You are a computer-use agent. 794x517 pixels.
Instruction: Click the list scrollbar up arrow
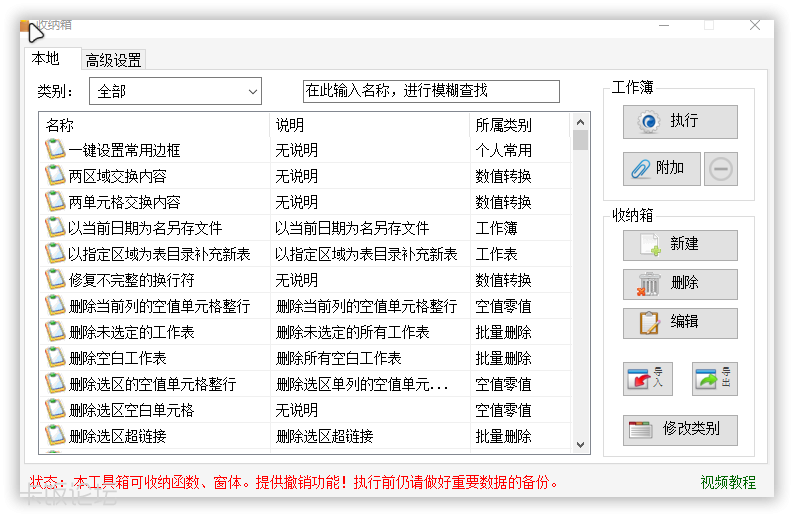click(x=580, y=122)
